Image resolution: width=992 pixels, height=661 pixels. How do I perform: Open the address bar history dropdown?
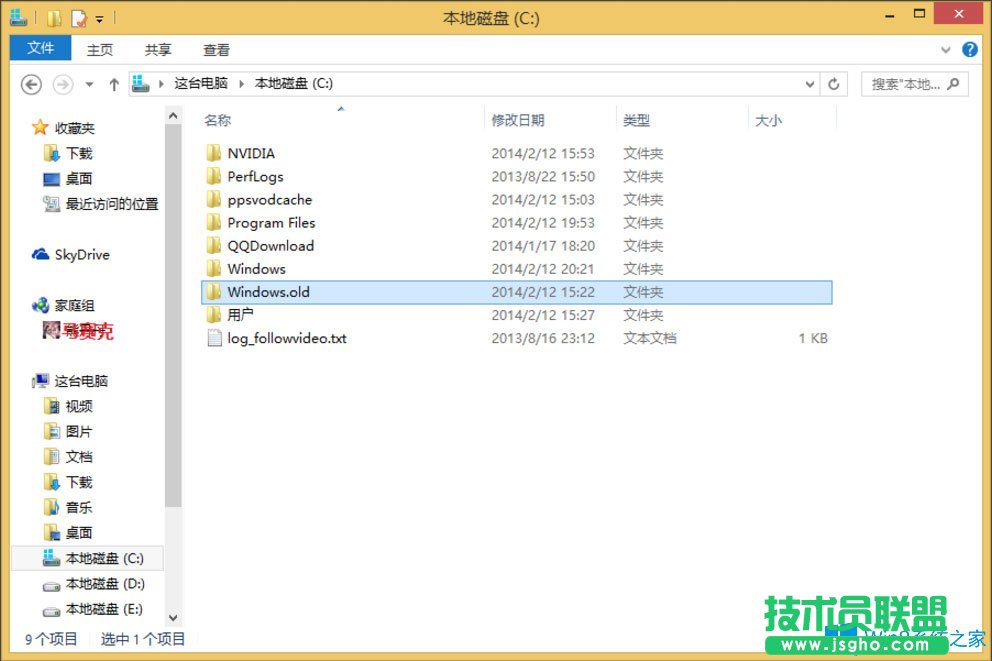(x=810, y=84)
